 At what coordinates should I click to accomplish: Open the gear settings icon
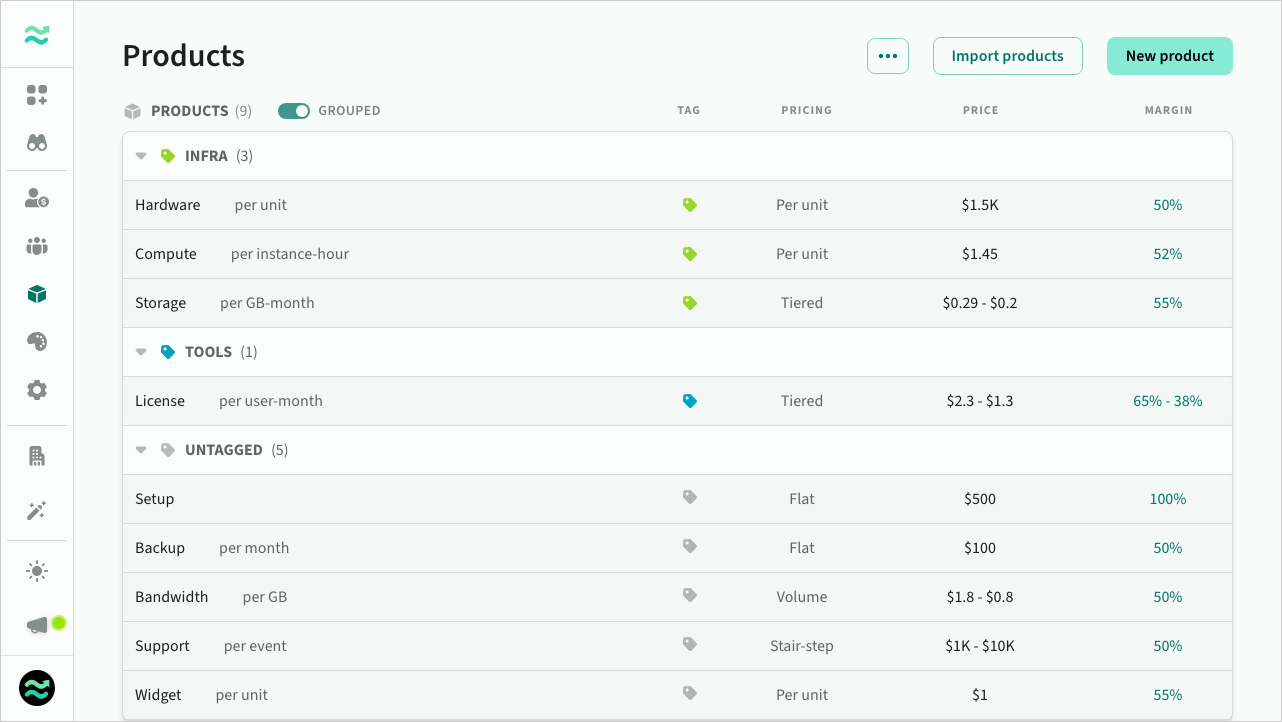37,390
